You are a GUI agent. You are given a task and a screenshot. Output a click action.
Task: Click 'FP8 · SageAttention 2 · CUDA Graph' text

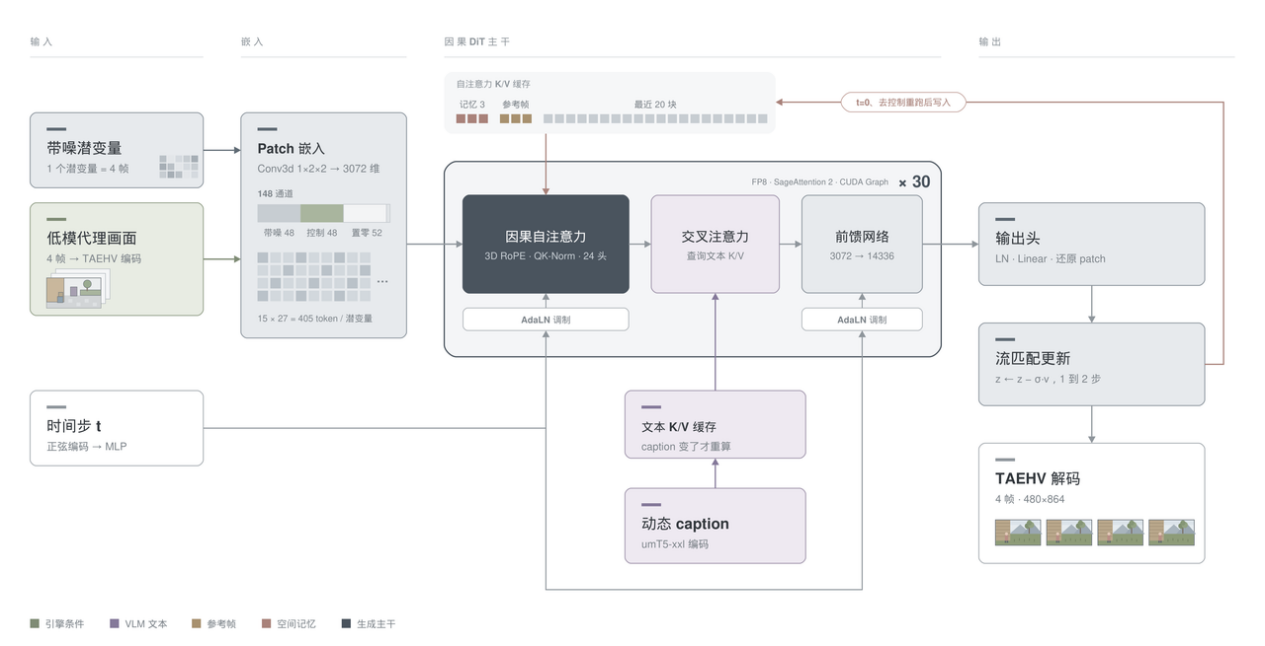click(819, 182)
